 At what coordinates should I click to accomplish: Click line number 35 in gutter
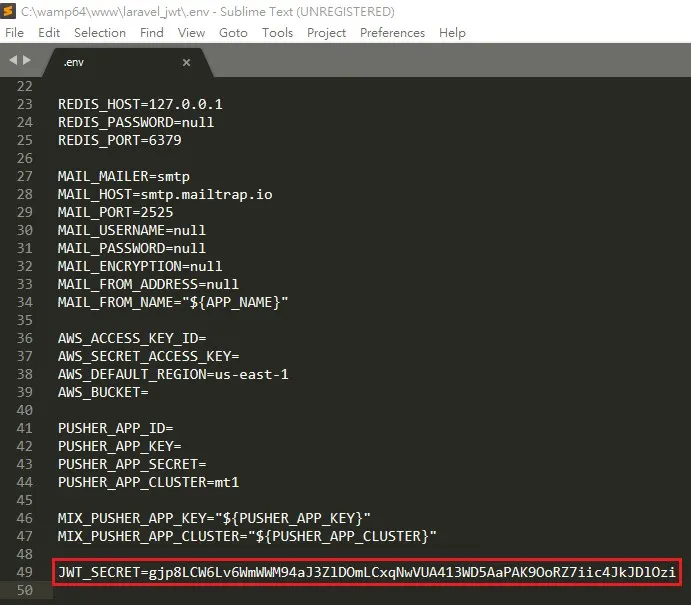[25, 320]
